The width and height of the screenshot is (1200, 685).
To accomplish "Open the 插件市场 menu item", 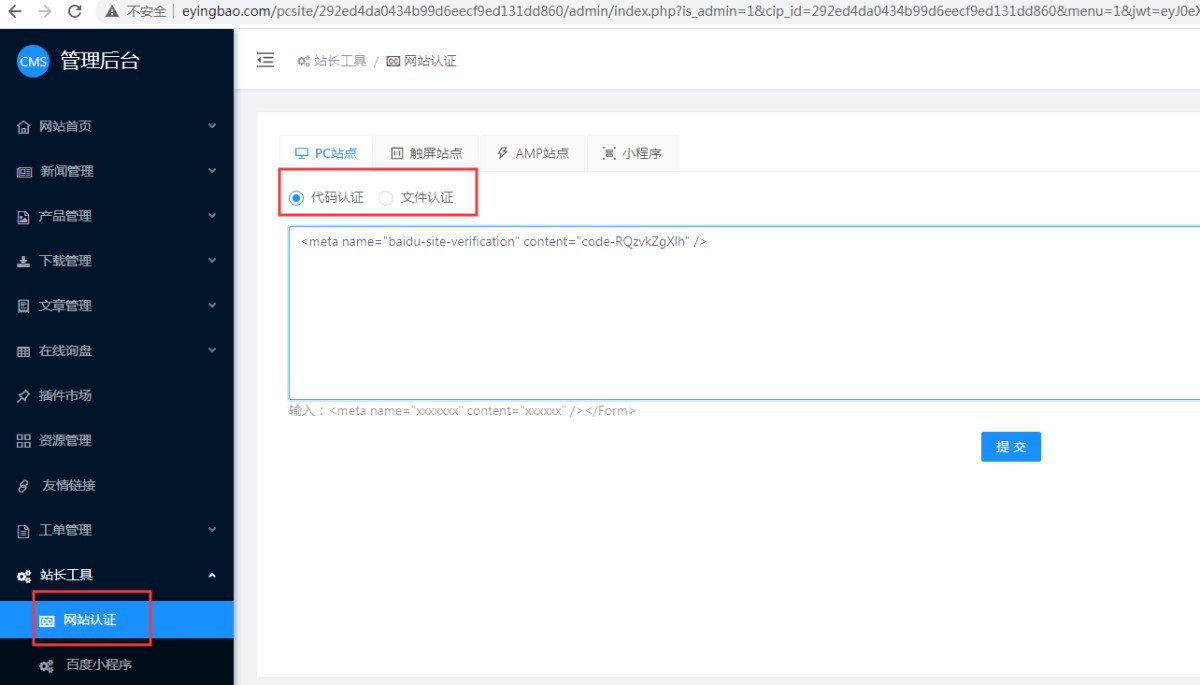I will click(117, 396).
